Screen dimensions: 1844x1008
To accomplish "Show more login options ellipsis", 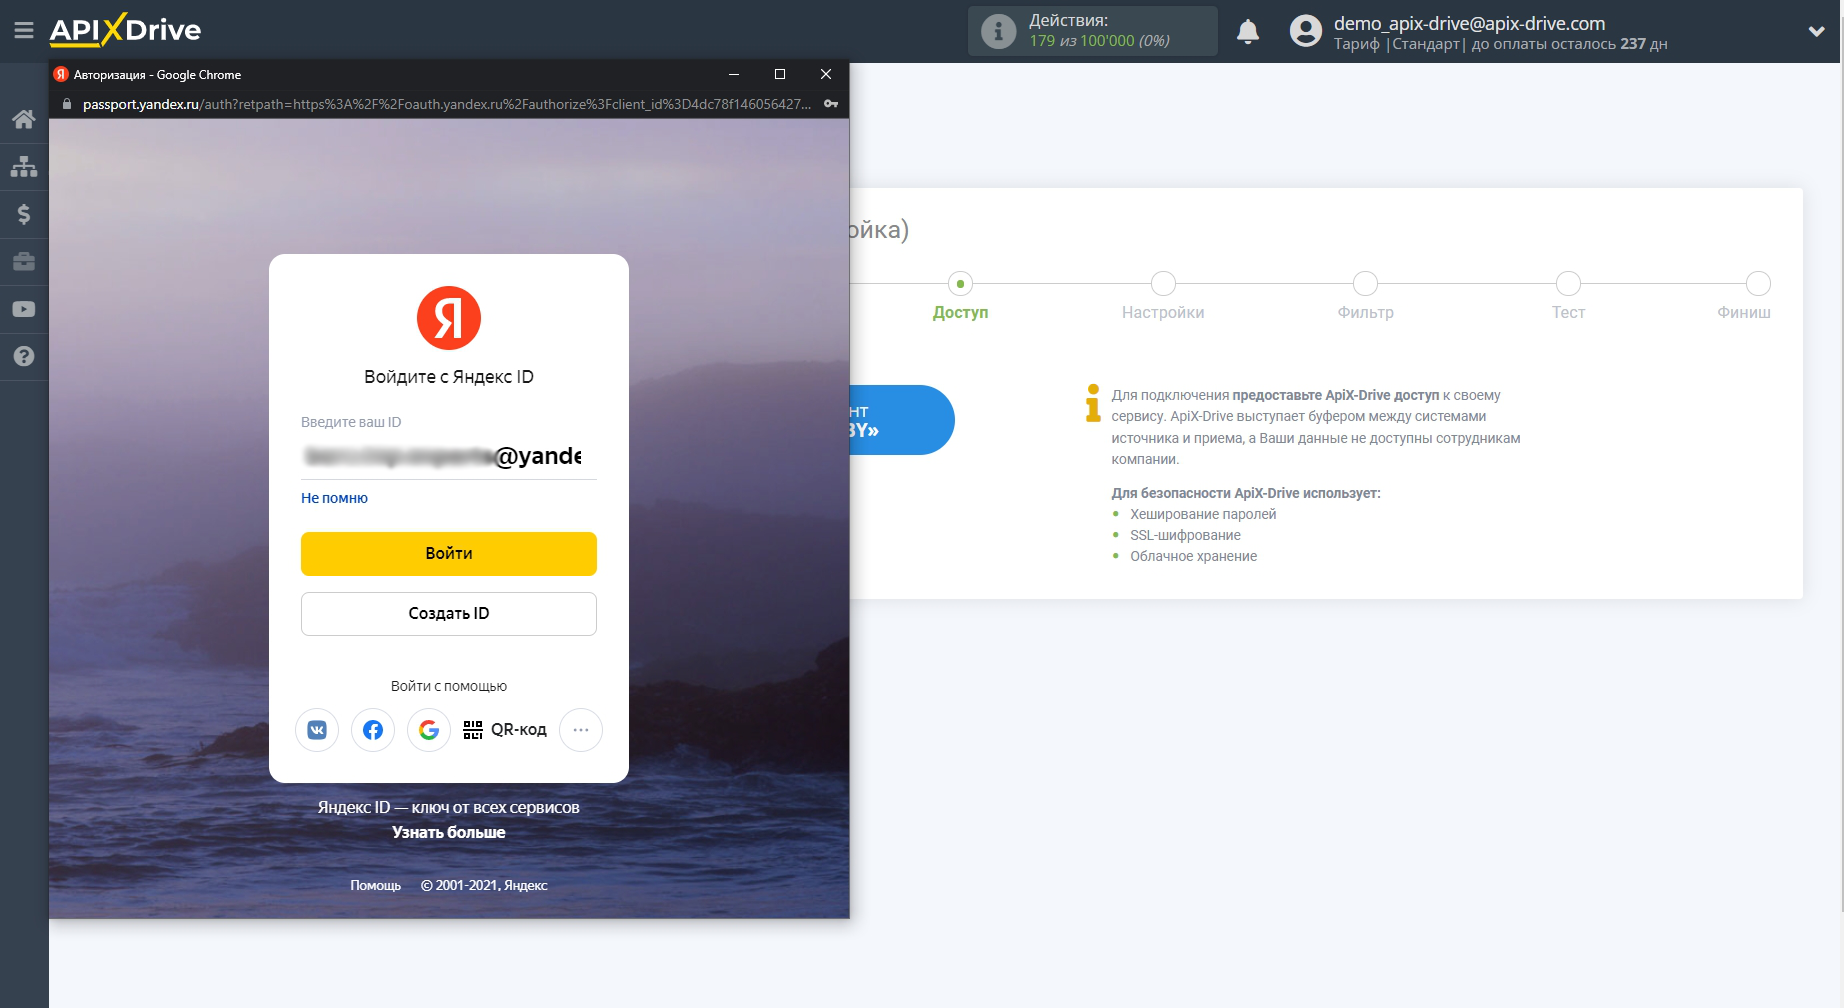I will coord(581,730).
